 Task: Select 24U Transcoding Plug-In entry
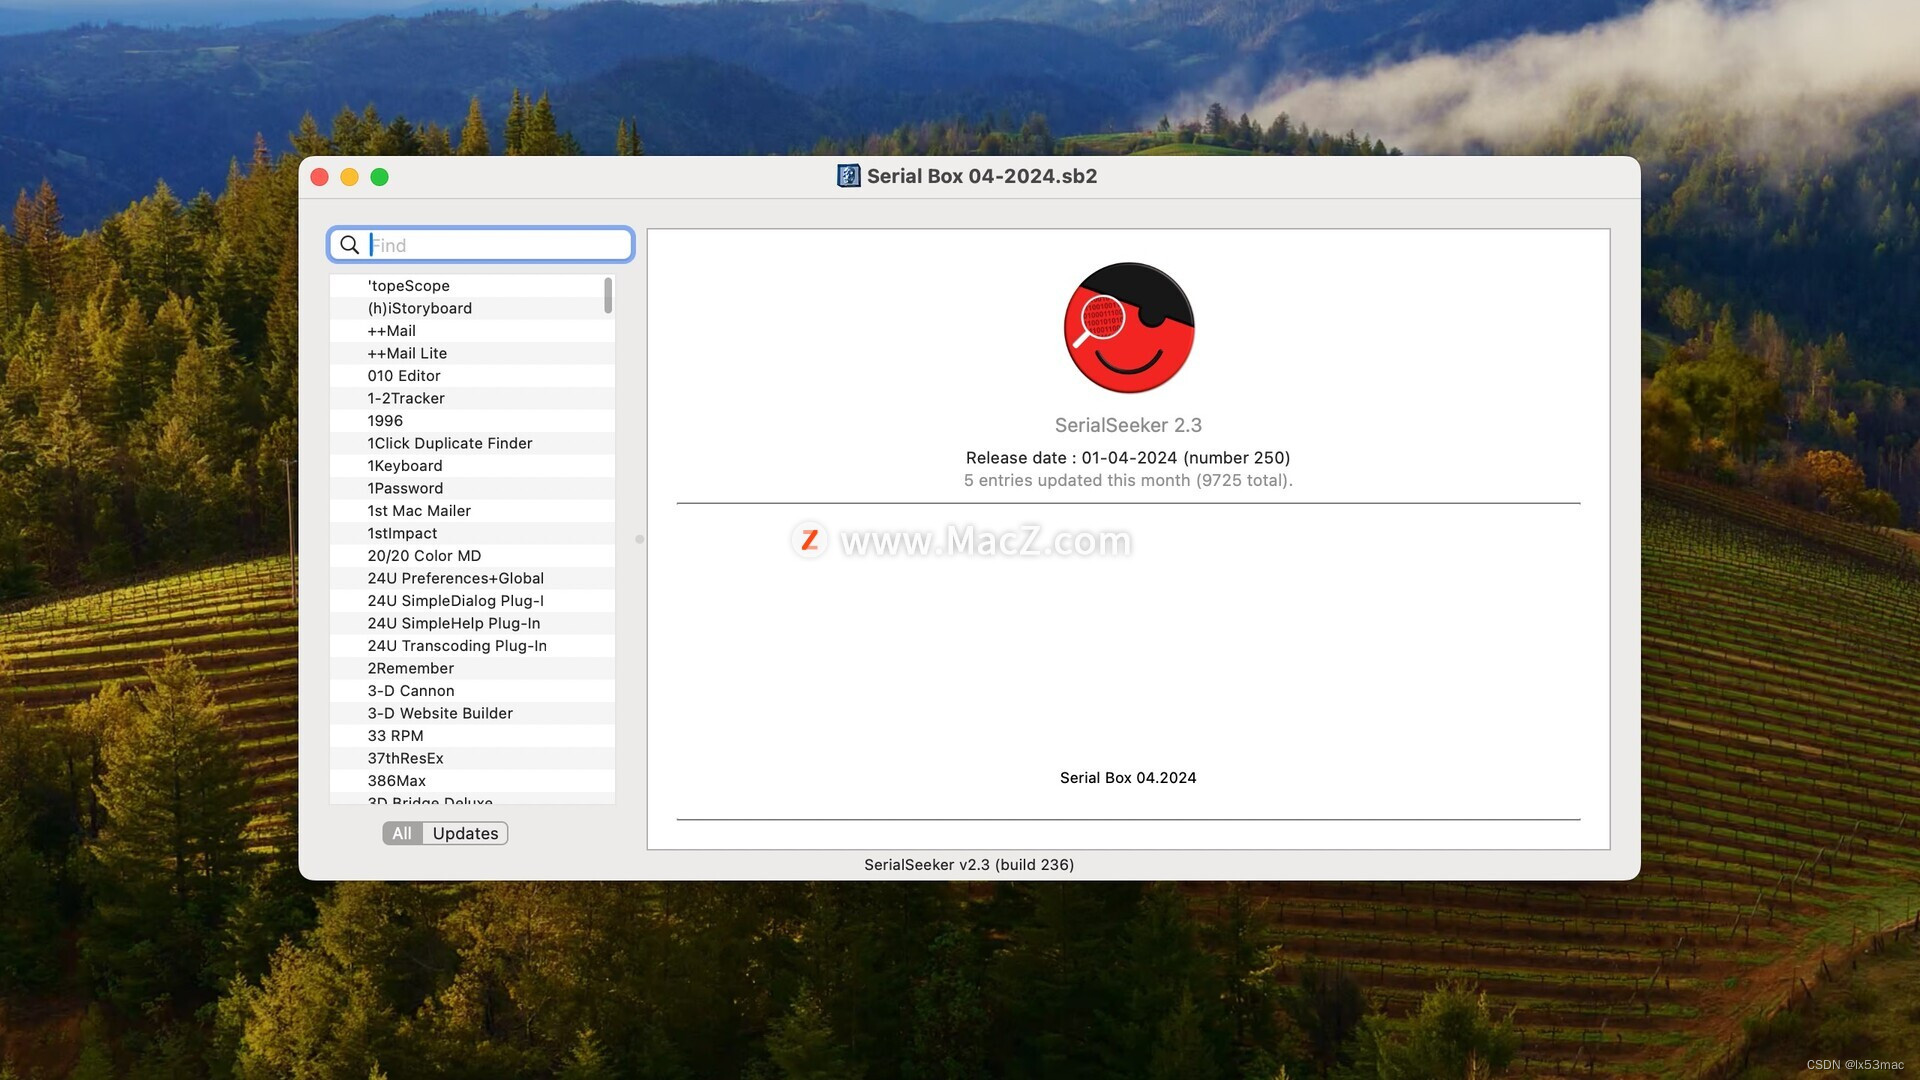tap(457, 646)
